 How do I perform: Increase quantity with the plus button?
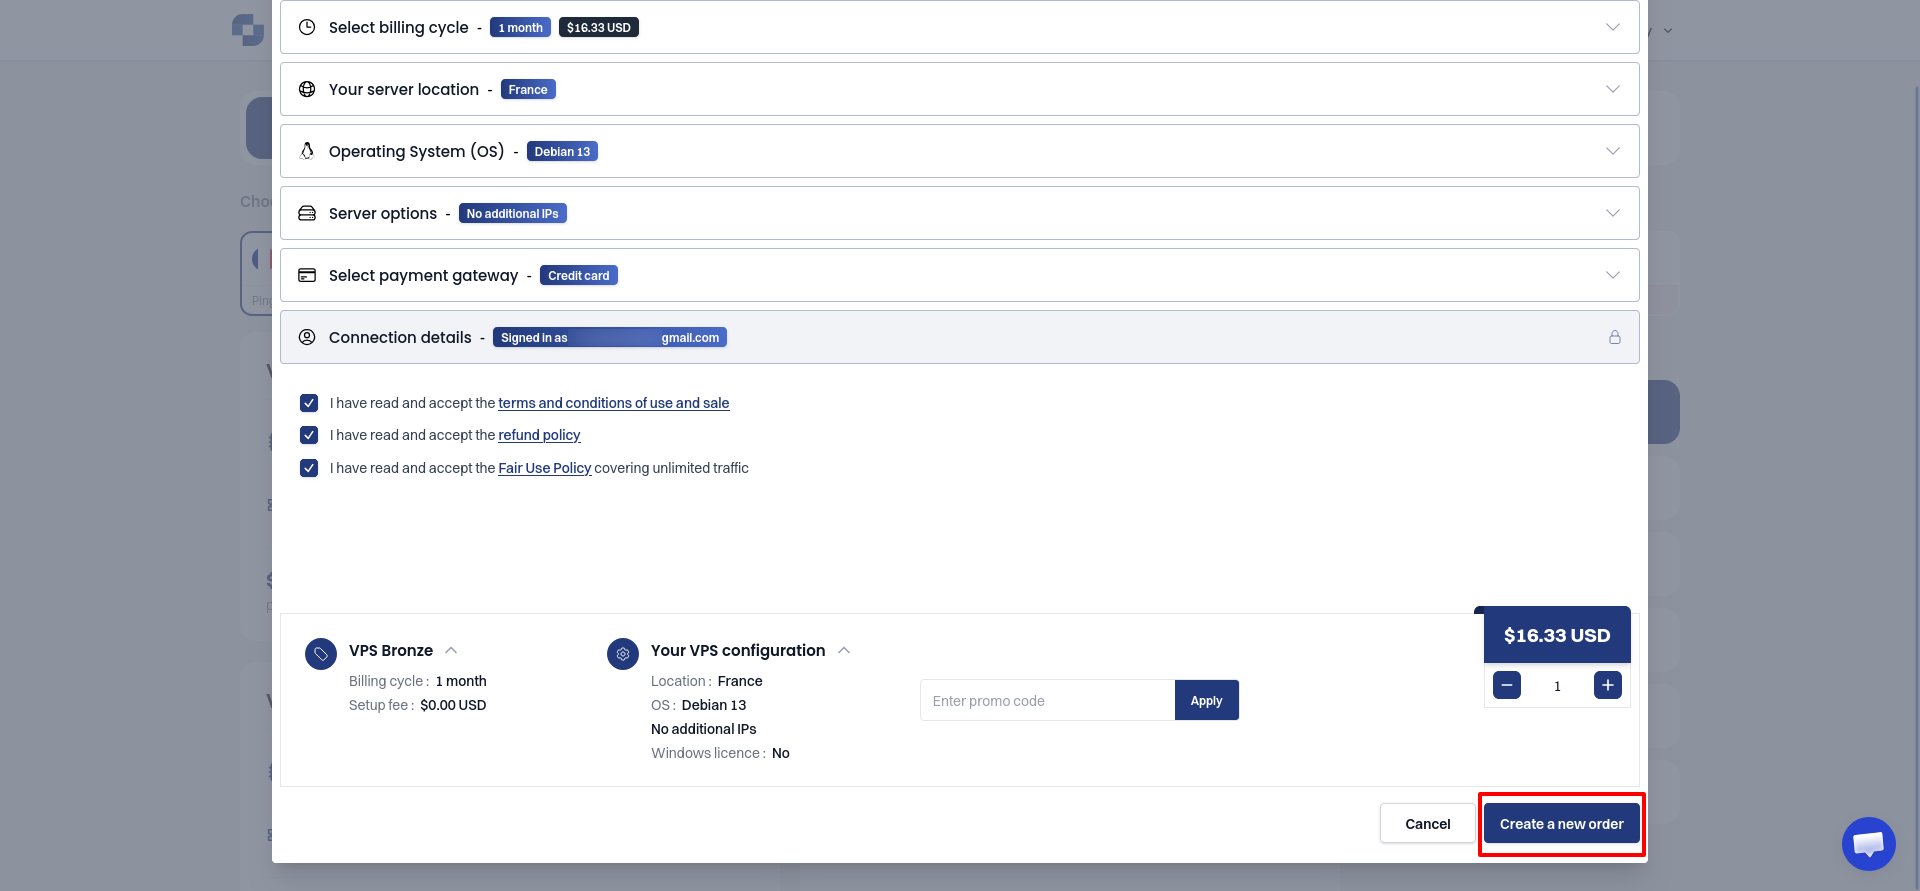pyautogui.click(x=1608, y=685)
